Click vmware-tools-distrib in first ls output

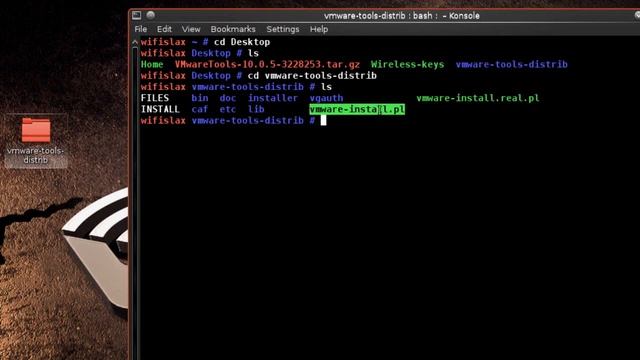pyautogui.click(x=511, y=64)
